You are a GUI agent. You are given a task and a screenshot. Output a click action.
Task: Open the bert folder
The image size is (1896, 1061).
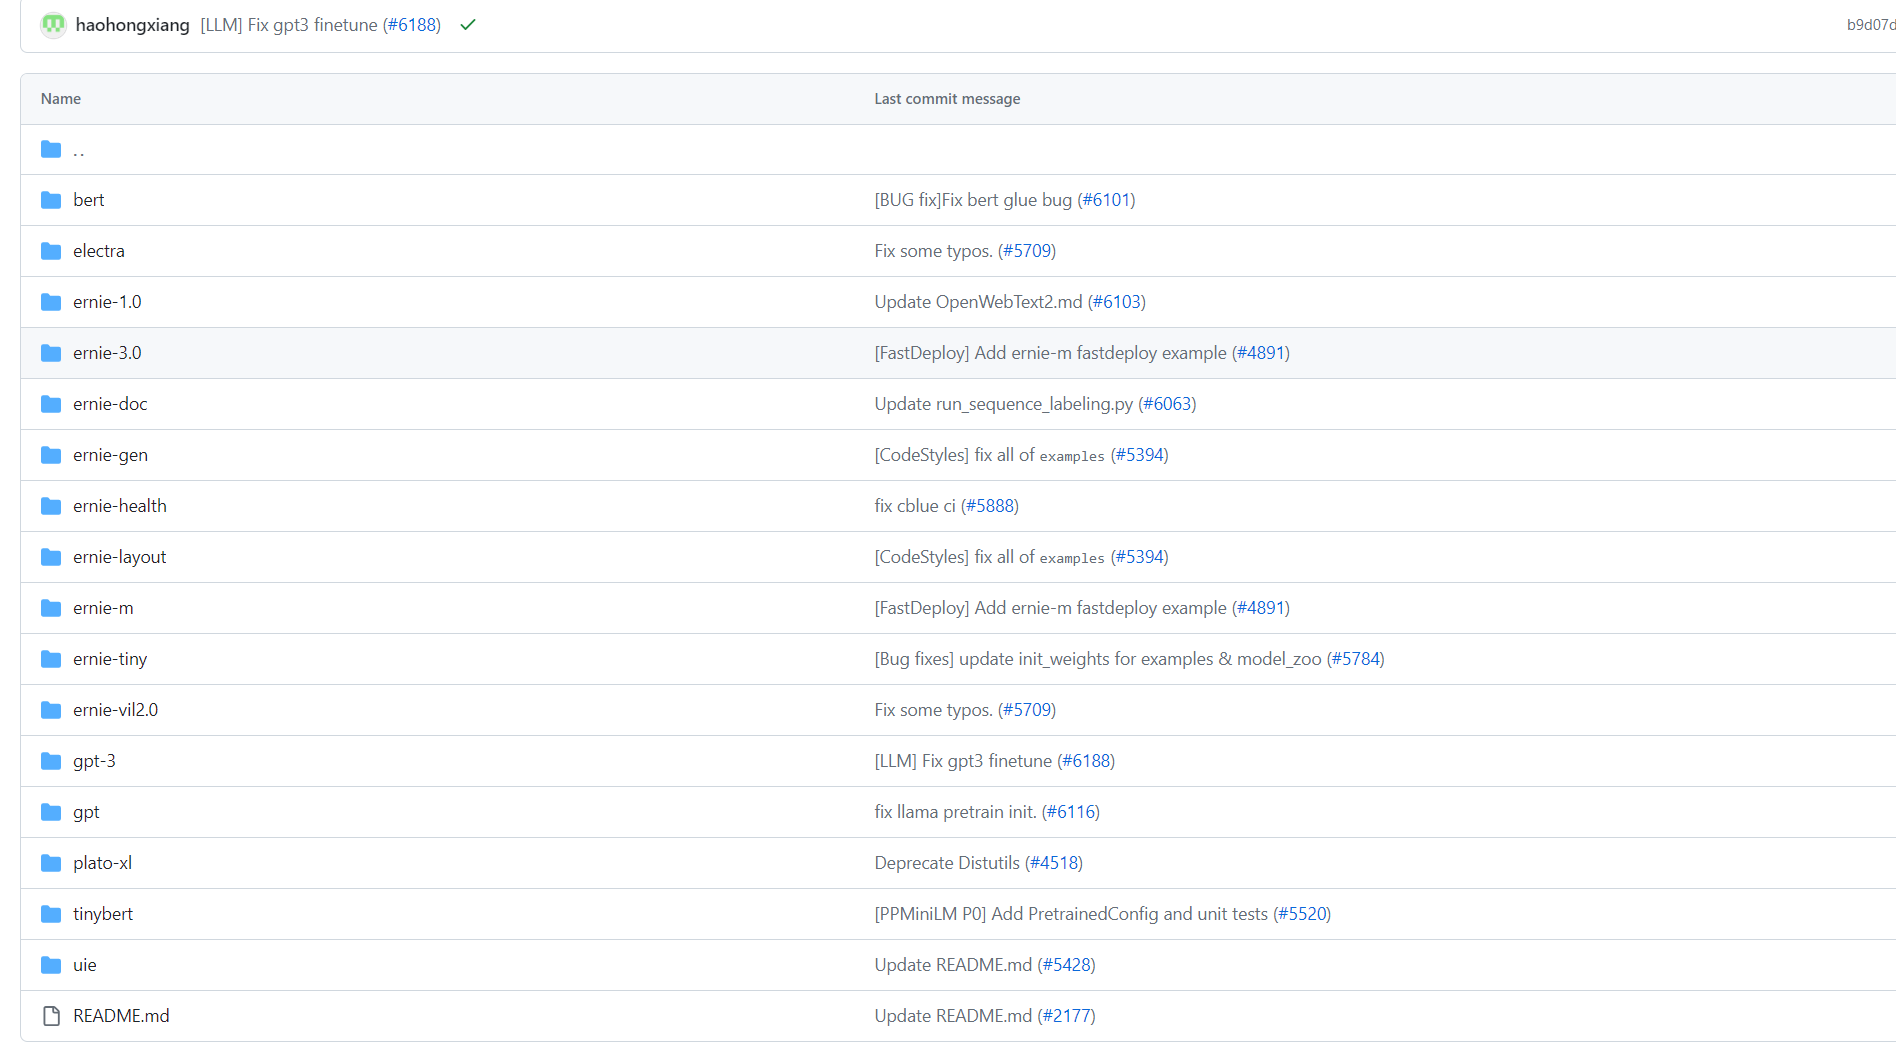point(89,200)
